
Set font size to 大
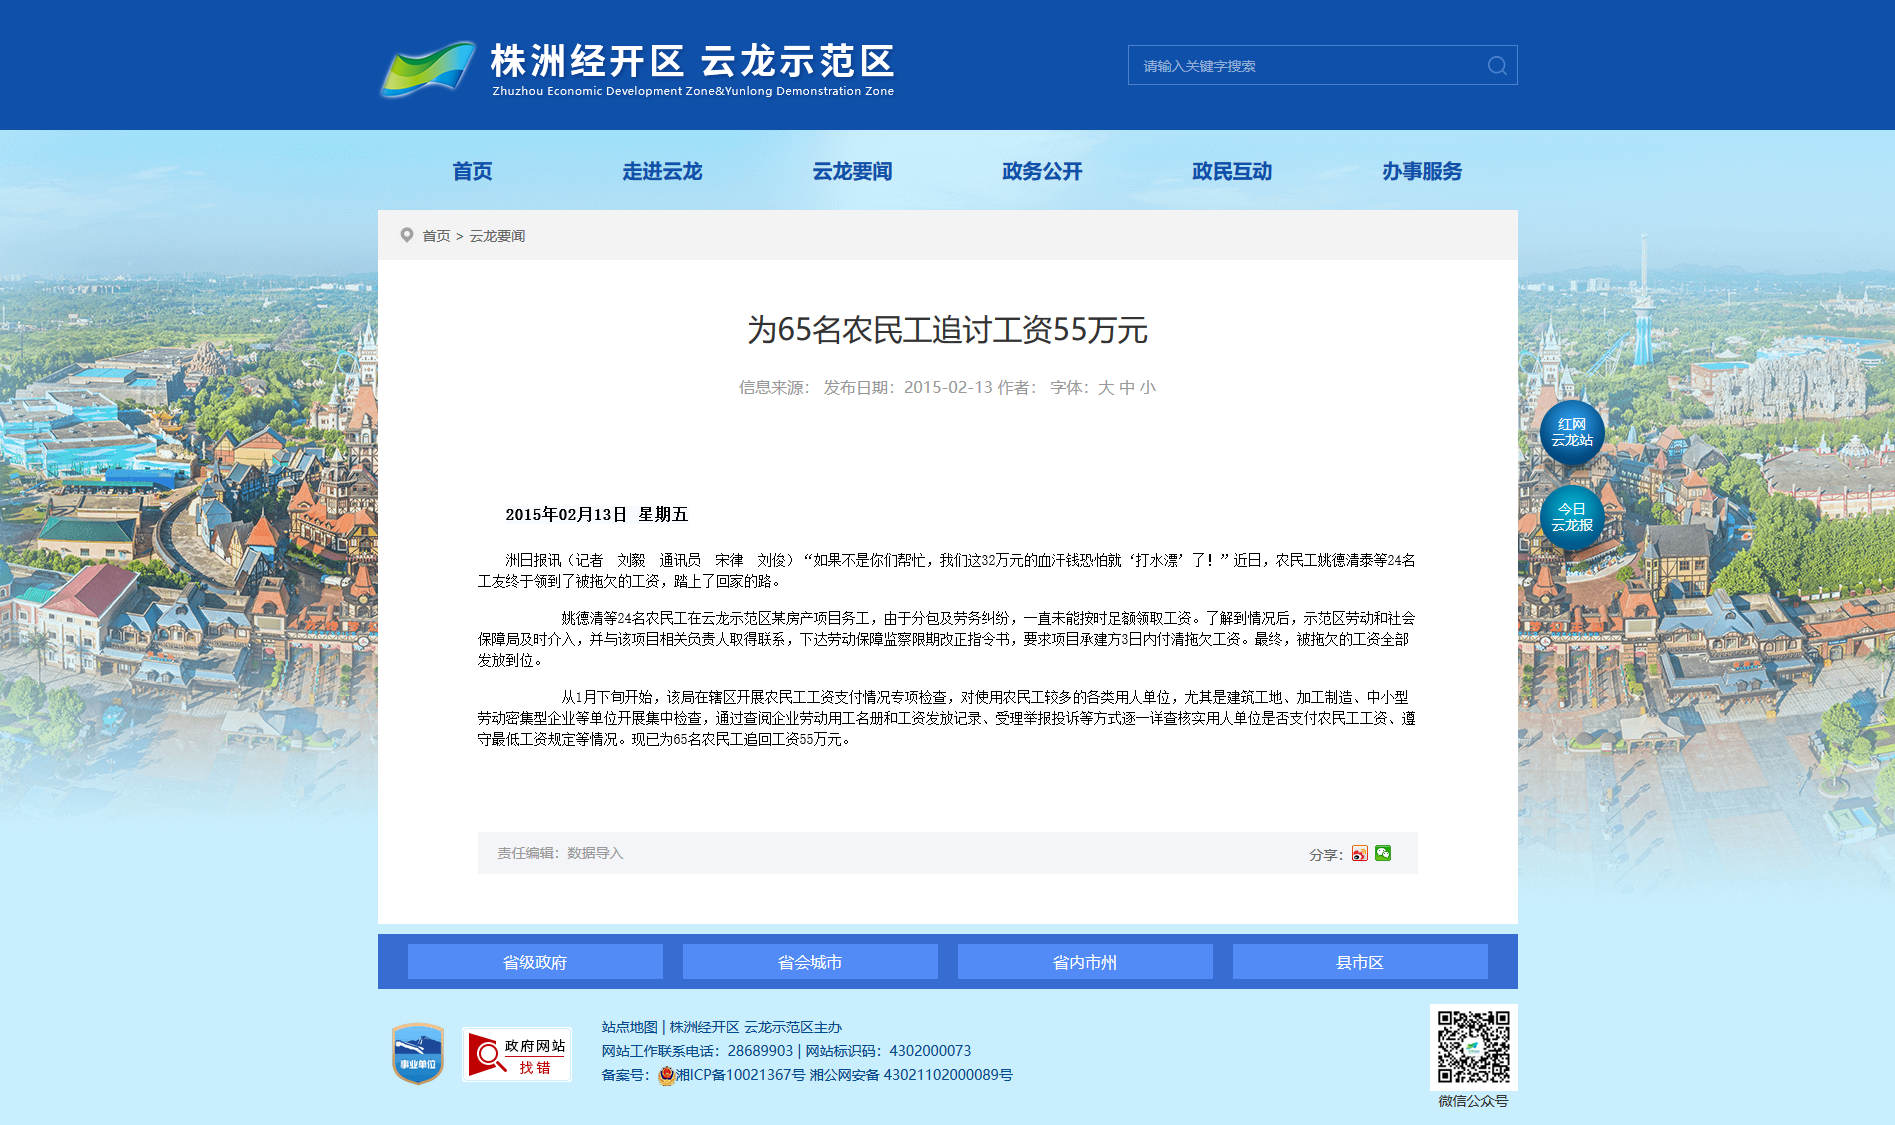pos(1105,388)
